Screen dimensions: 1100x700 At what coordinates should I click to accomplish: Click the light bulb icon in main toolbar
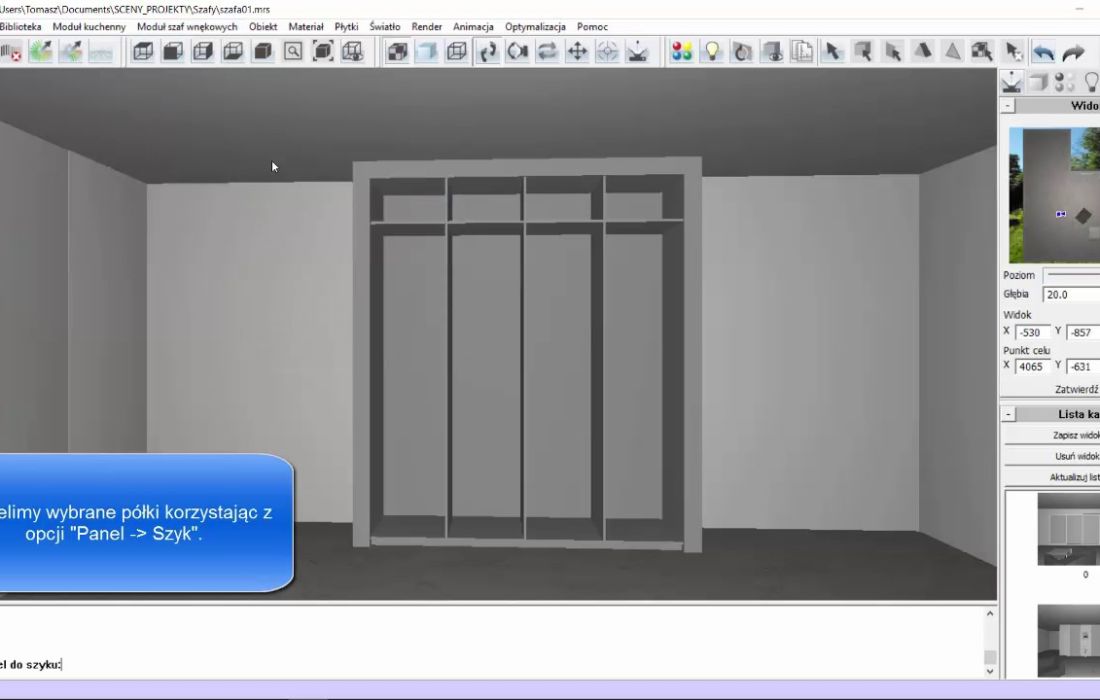pyautogui.click(x=712, y=52)
